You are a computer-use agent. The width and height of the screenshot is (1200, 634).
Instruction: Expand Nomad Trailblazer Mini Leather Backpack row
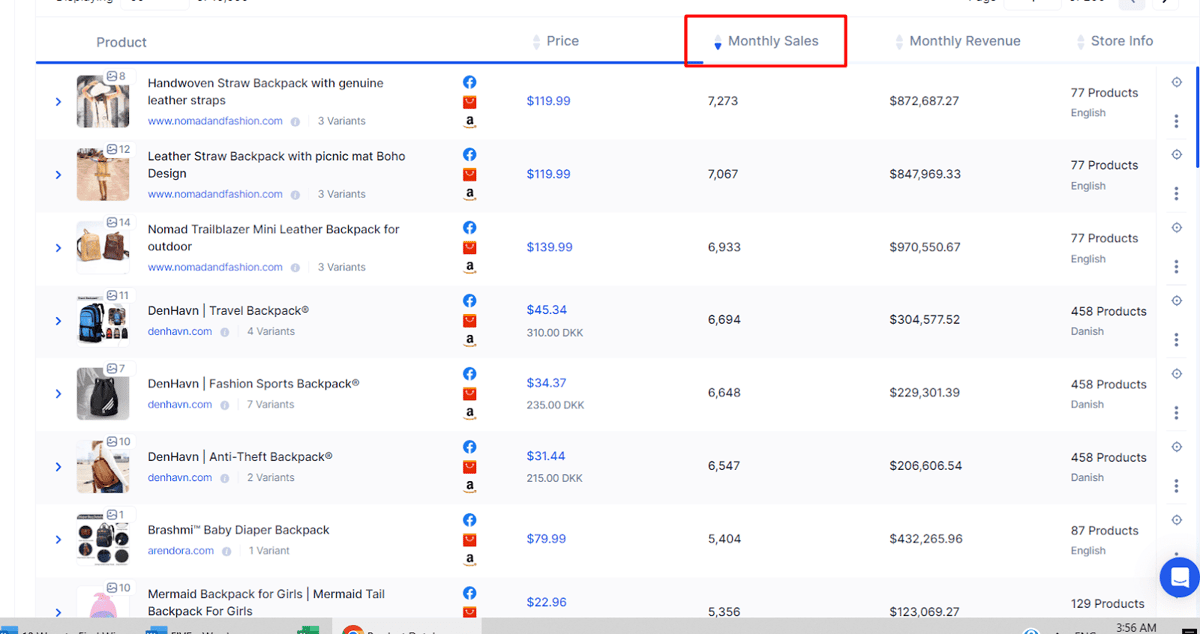pos(58,248)
